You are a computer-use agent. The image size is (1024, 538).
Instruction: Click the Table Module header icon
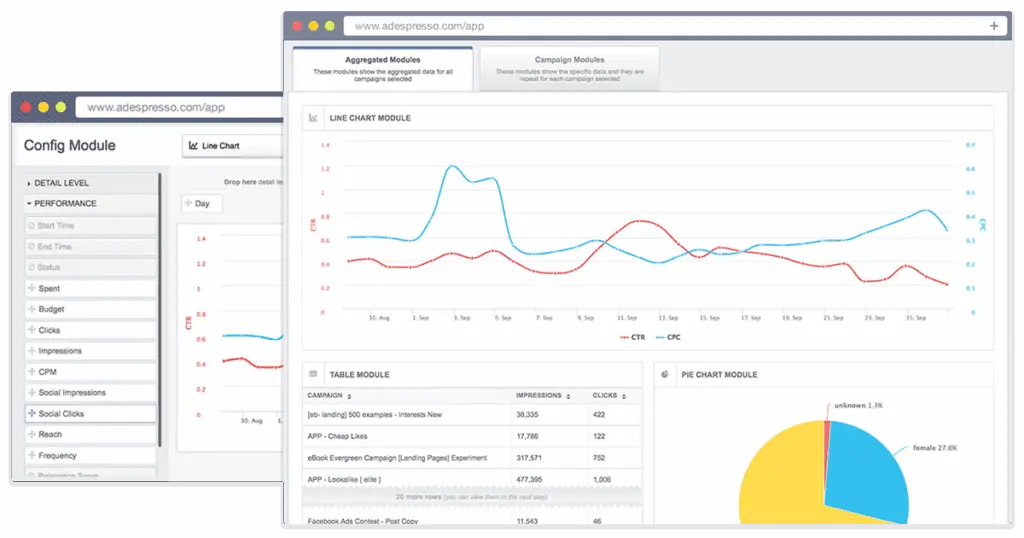point(314,374)
